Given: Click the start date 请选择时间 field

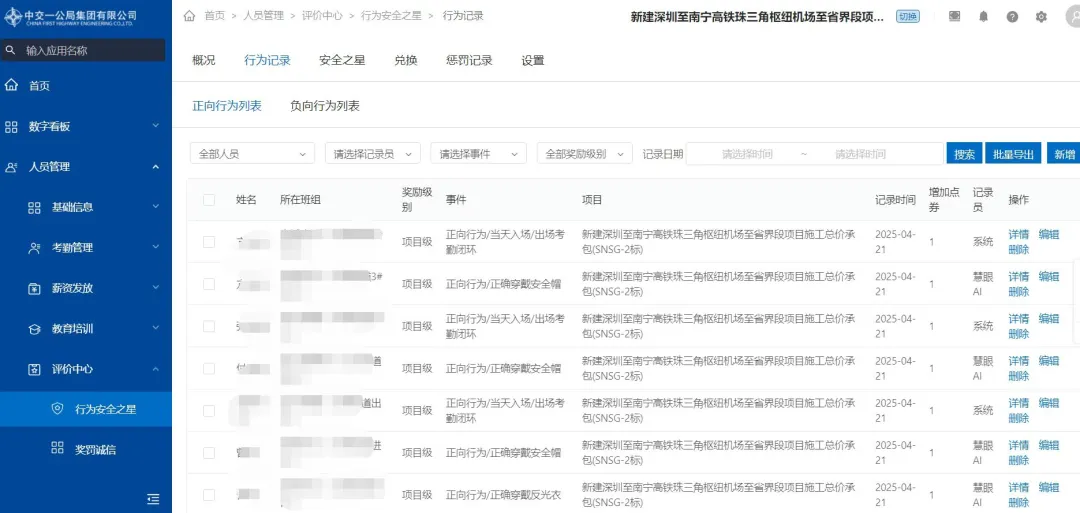Looking at the screenshot, I should pos(747,154).
